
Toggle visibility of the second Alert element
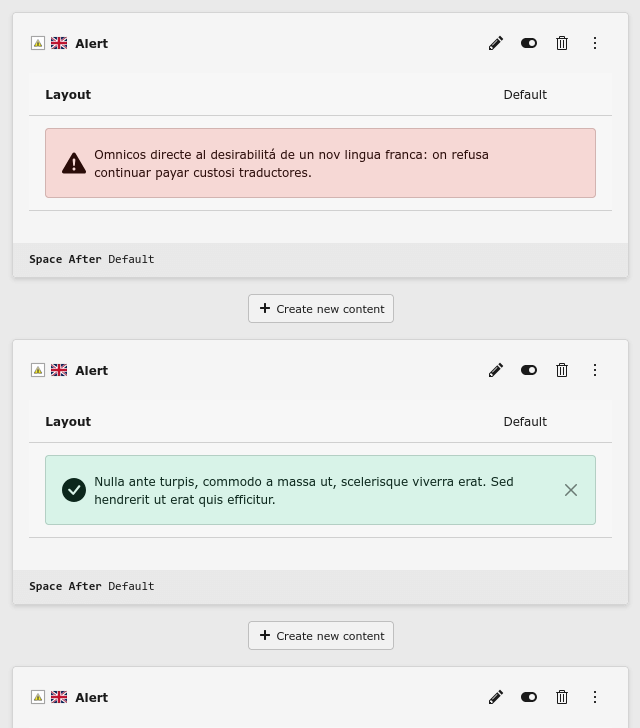click(529, 370)
